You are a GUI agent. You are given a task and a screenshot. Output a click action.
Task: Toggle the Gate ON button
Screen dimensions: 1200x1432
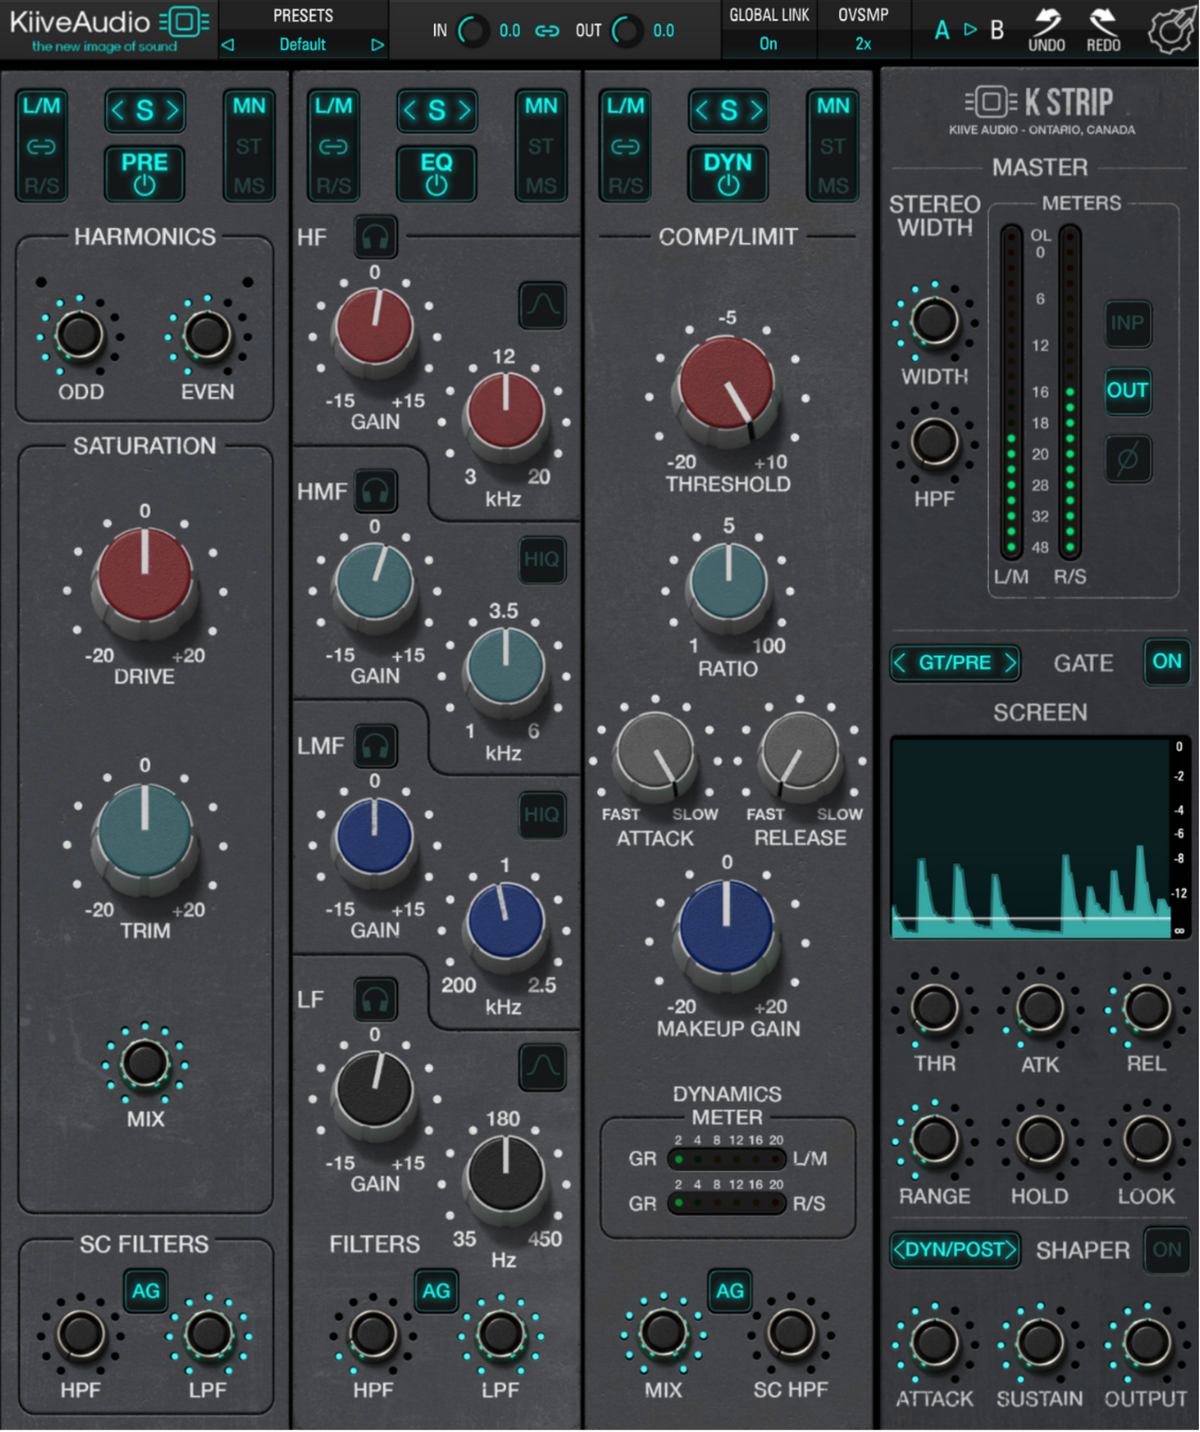tap(1167, 661)
